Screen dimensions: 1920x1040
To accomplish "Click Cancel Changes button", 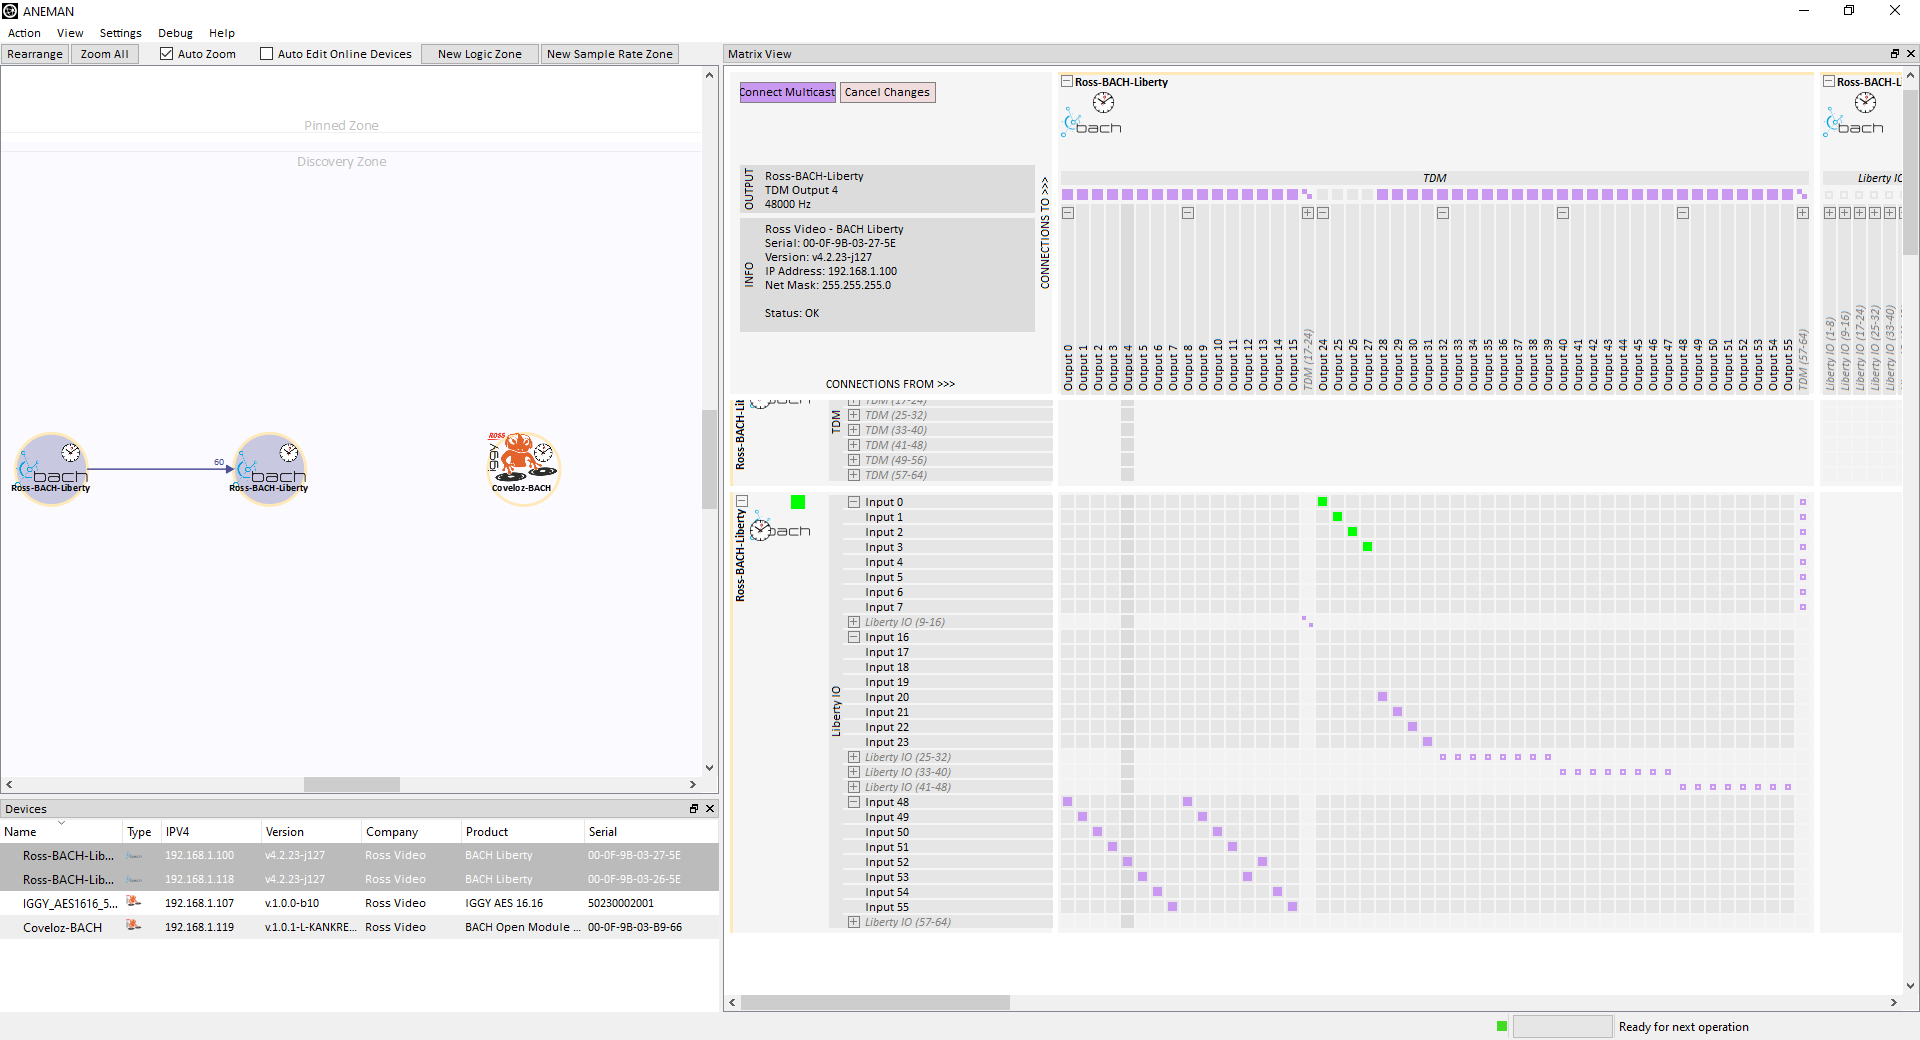I will pos(887,92).
